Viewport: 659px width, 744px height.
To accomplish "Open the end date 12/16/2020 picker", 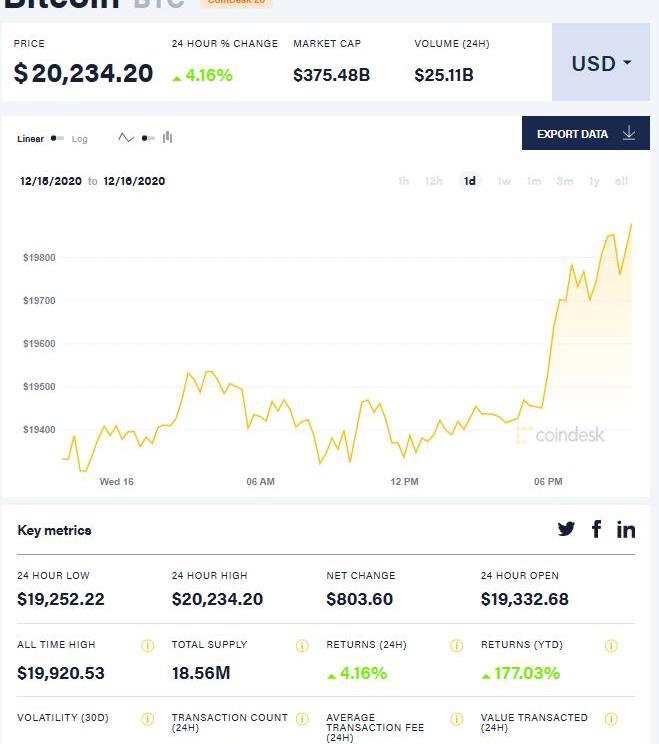I will point(134,181).
